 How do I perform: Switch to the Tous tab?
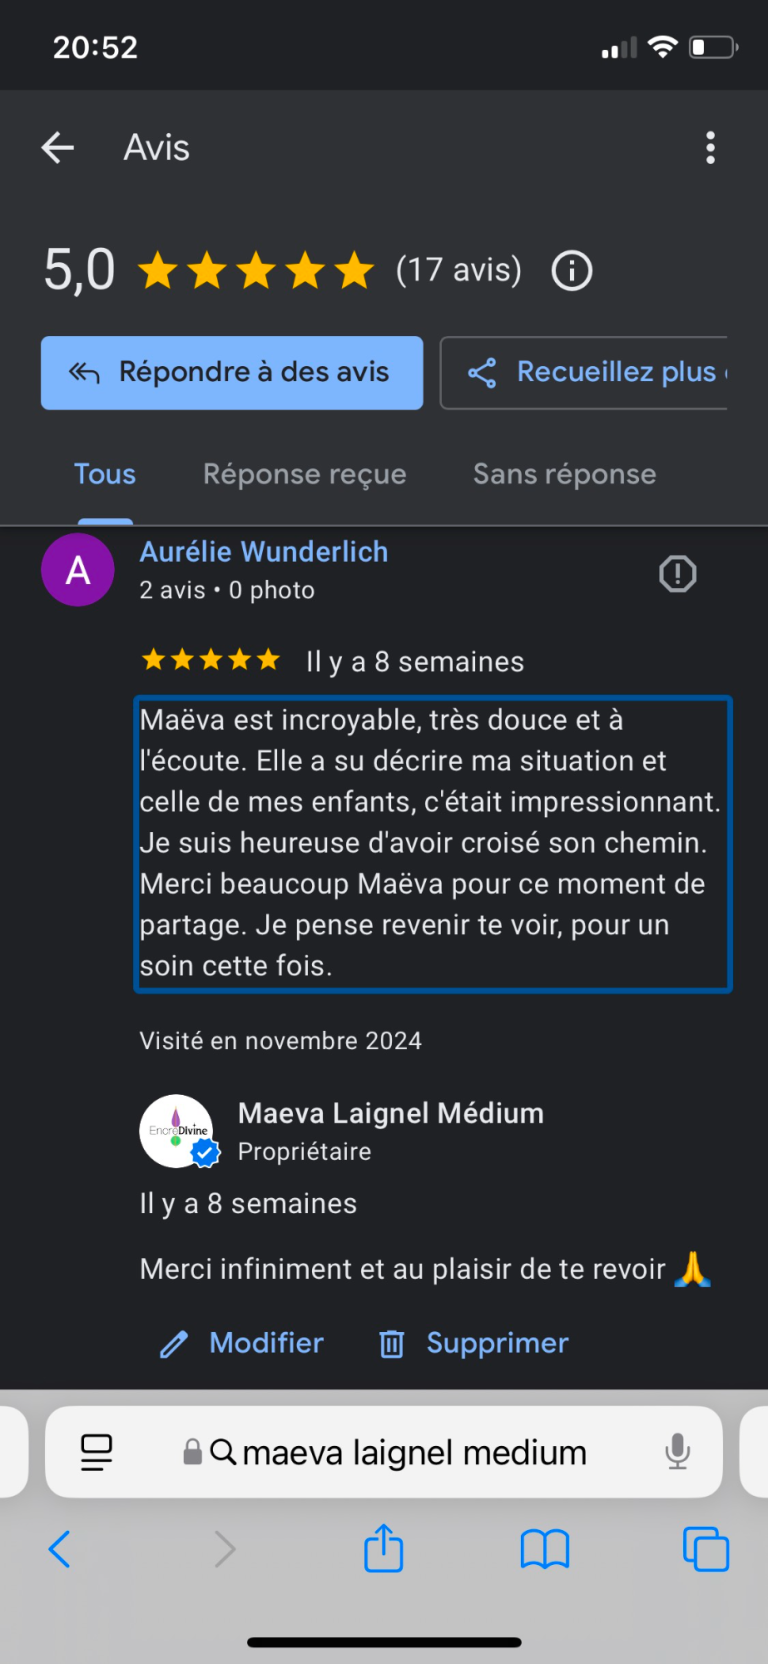105,474
